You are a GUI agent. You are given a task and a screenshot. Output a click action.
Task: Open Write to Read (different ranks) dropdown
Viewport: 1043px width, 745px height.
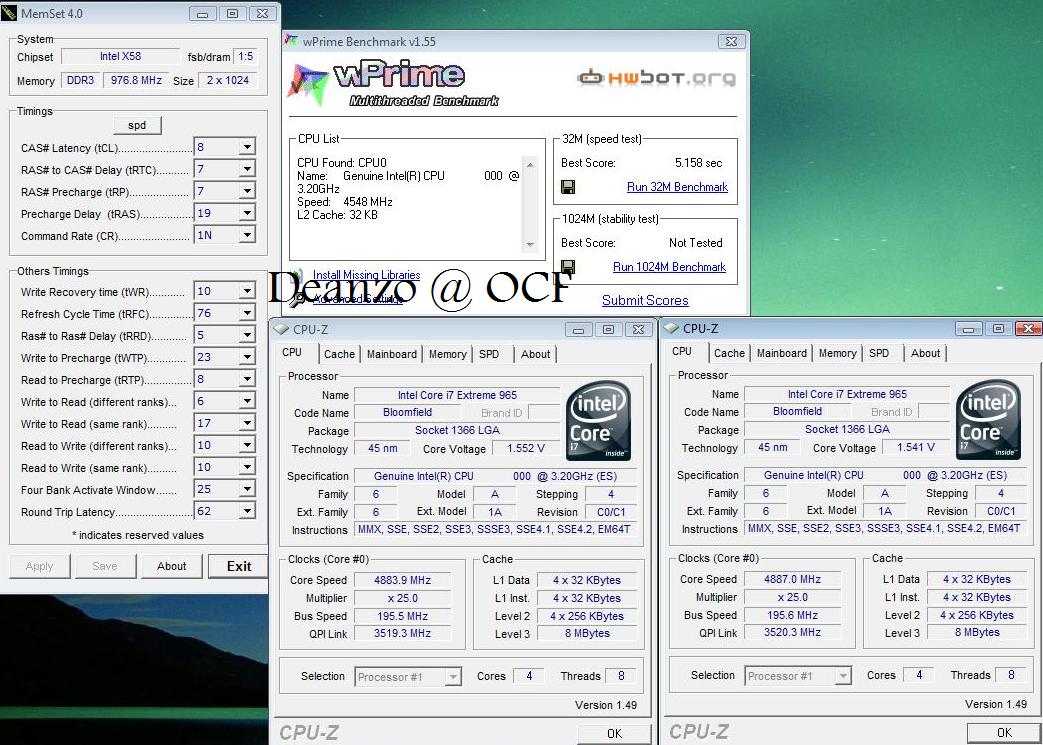coord(247,401)
